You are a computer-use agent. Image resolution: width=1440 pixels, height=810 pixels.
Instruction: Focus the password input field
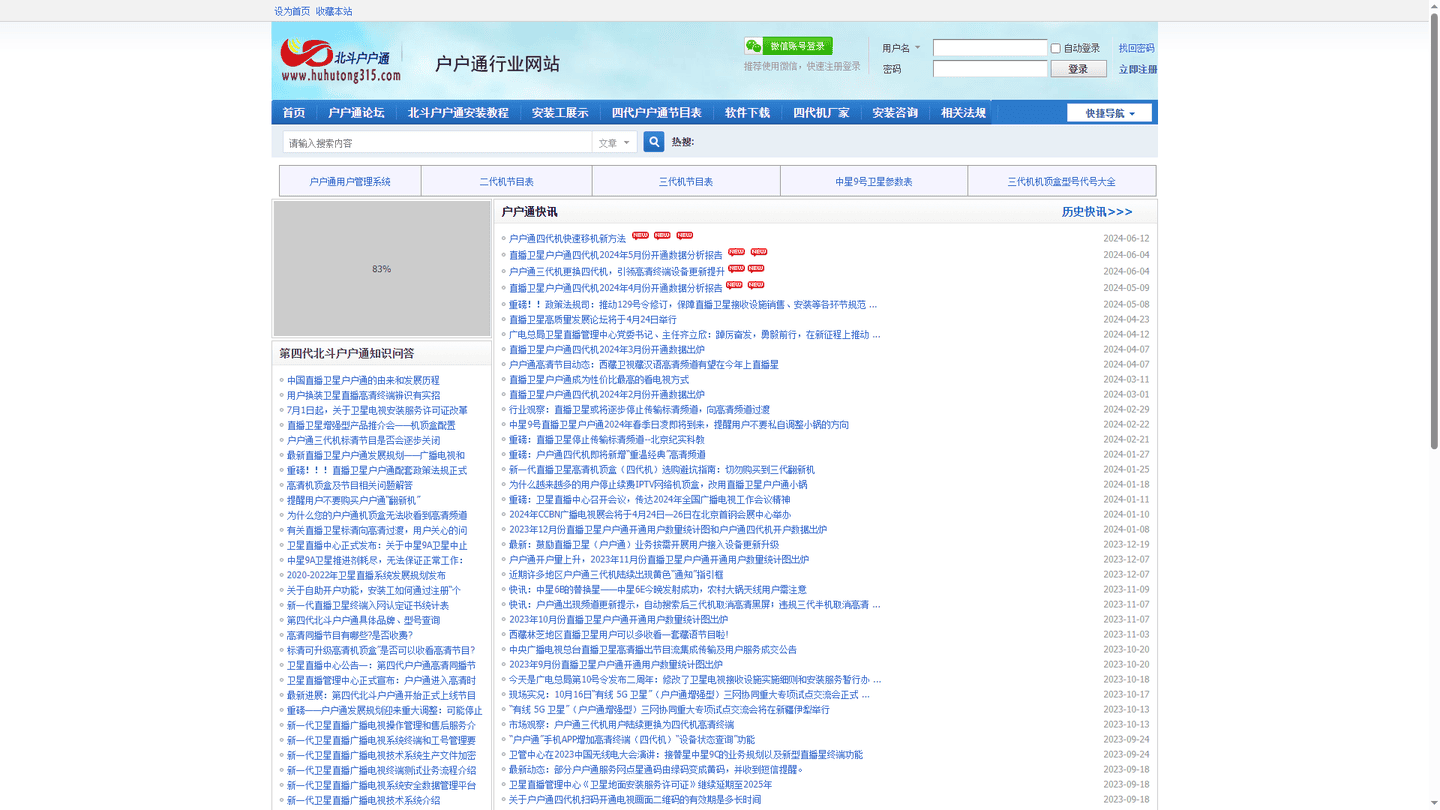coord(990,69)
